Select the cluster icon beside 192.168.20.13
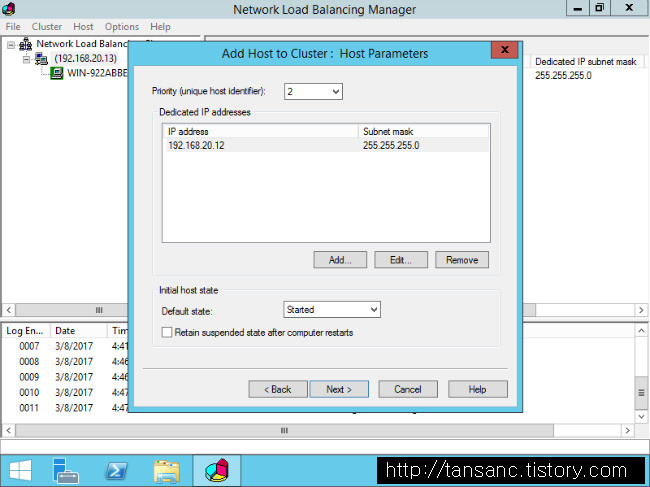 (x=41, y=59)
